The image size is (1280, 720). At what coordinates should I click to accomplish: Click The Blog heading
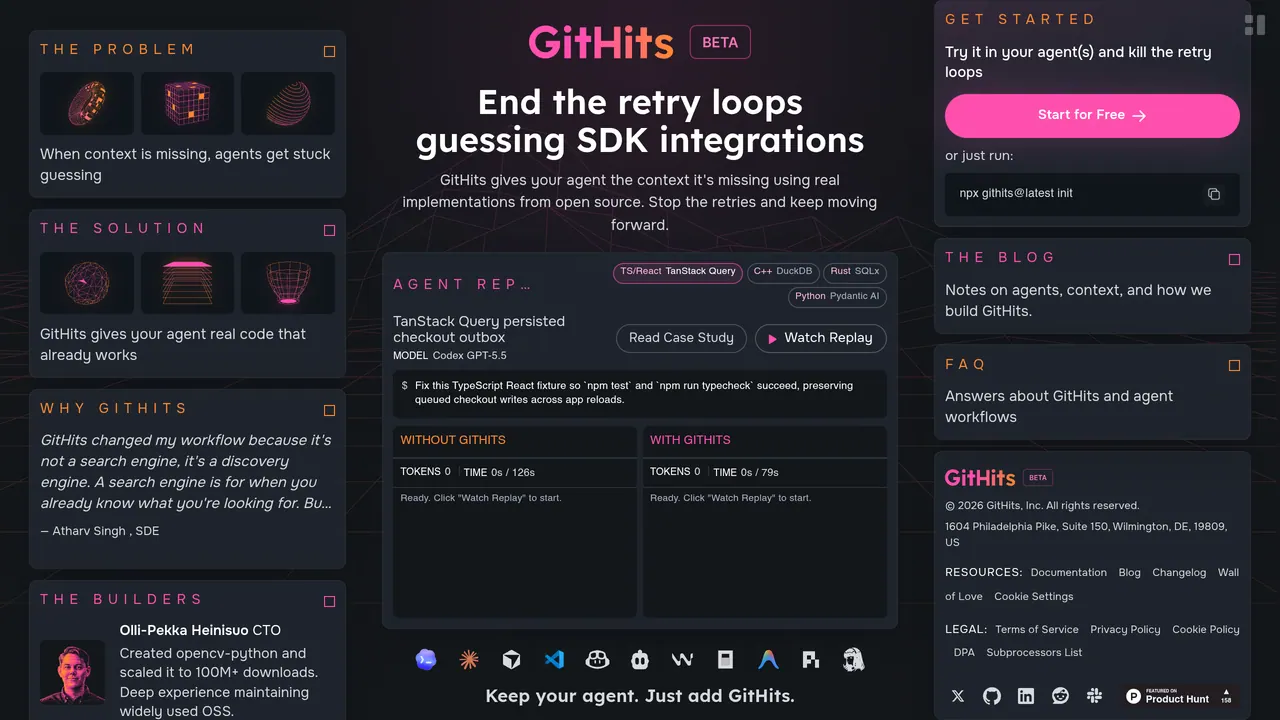1000,258
